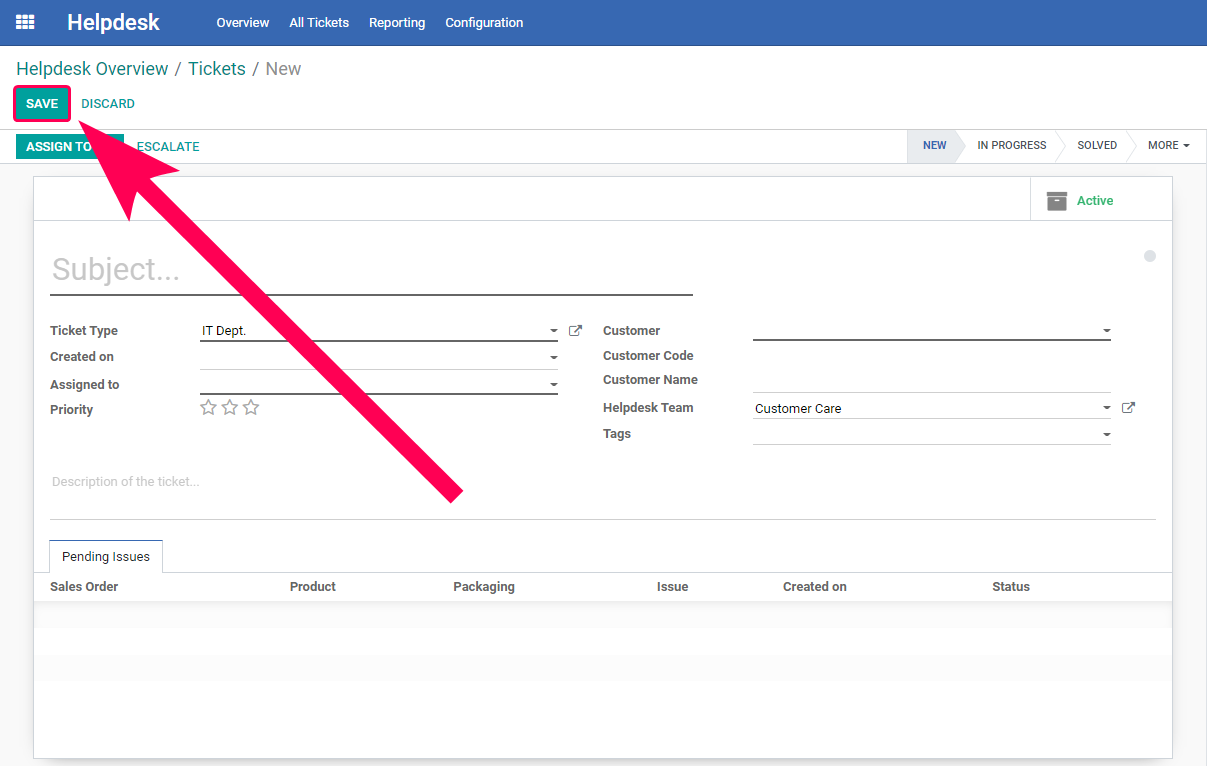Expand the Assigned to dropdown arrow
The image size is (1207, 766).
554,385
